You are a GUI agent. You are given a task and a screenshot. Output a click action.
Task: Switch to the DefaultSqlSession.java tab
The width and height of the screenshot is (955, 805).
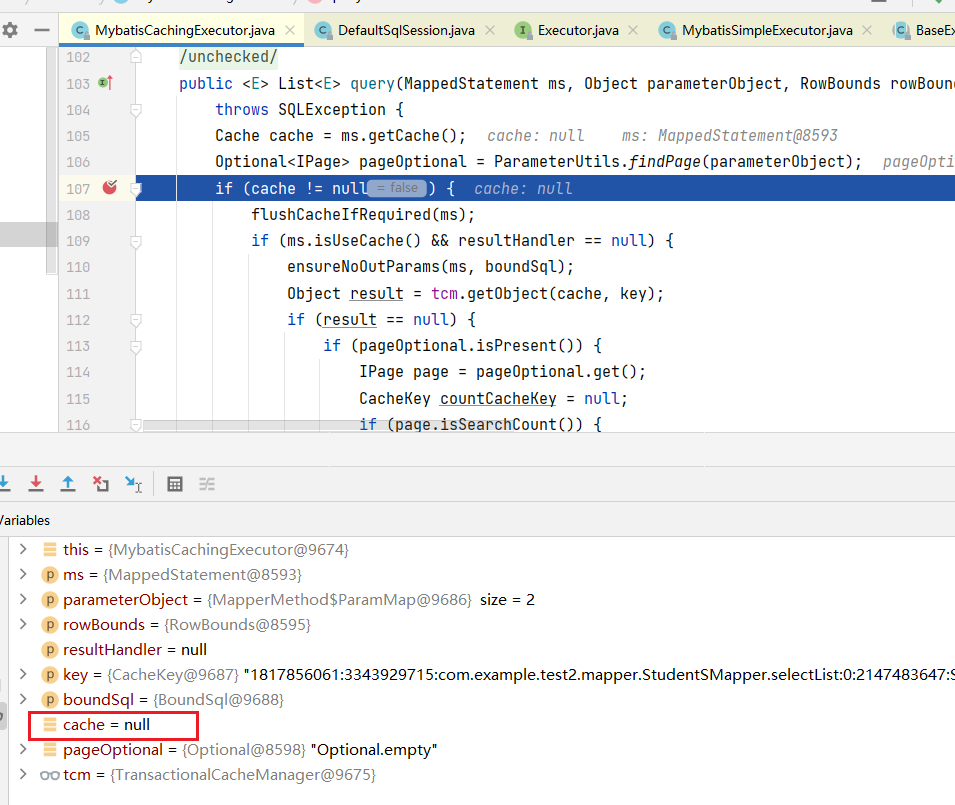pyautogui.click(x=405, y=31)
